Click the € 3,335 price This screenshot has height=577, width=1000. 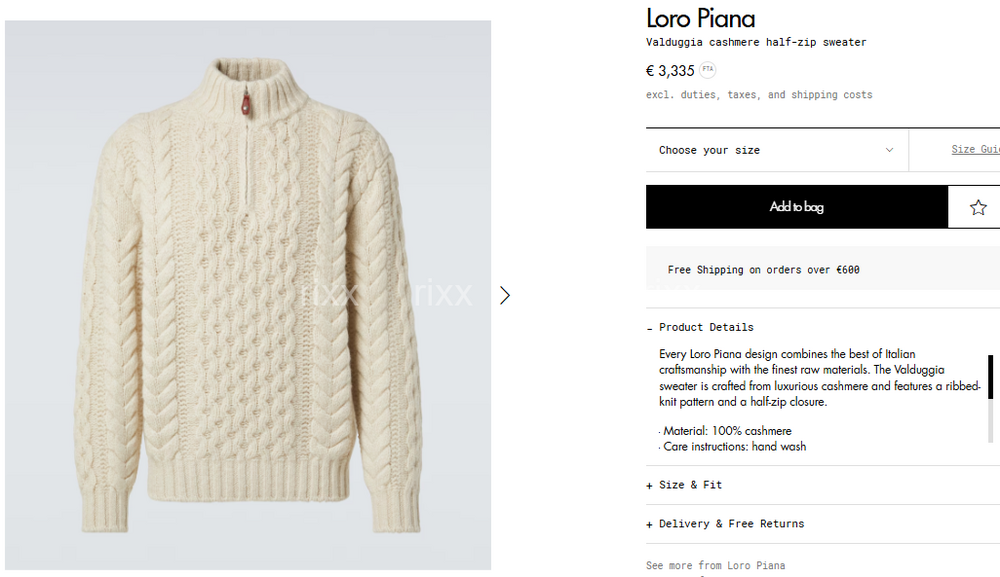pyautogui.click(x=670, y=71)
